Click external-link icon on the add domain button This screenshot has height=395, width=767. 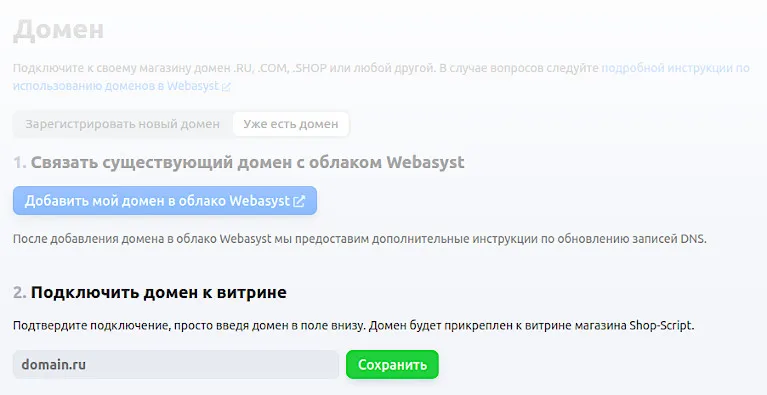click(299, 201)
